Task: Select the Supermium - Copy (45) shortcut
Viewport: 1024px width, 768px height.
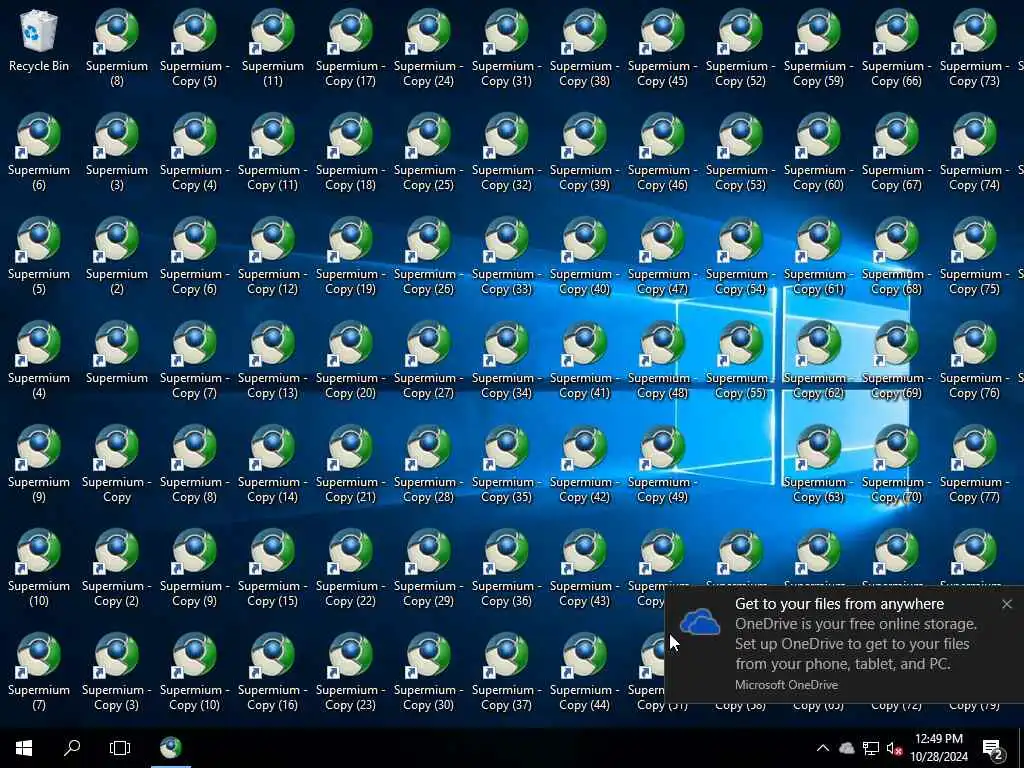Action: click(x=662, y=48)
